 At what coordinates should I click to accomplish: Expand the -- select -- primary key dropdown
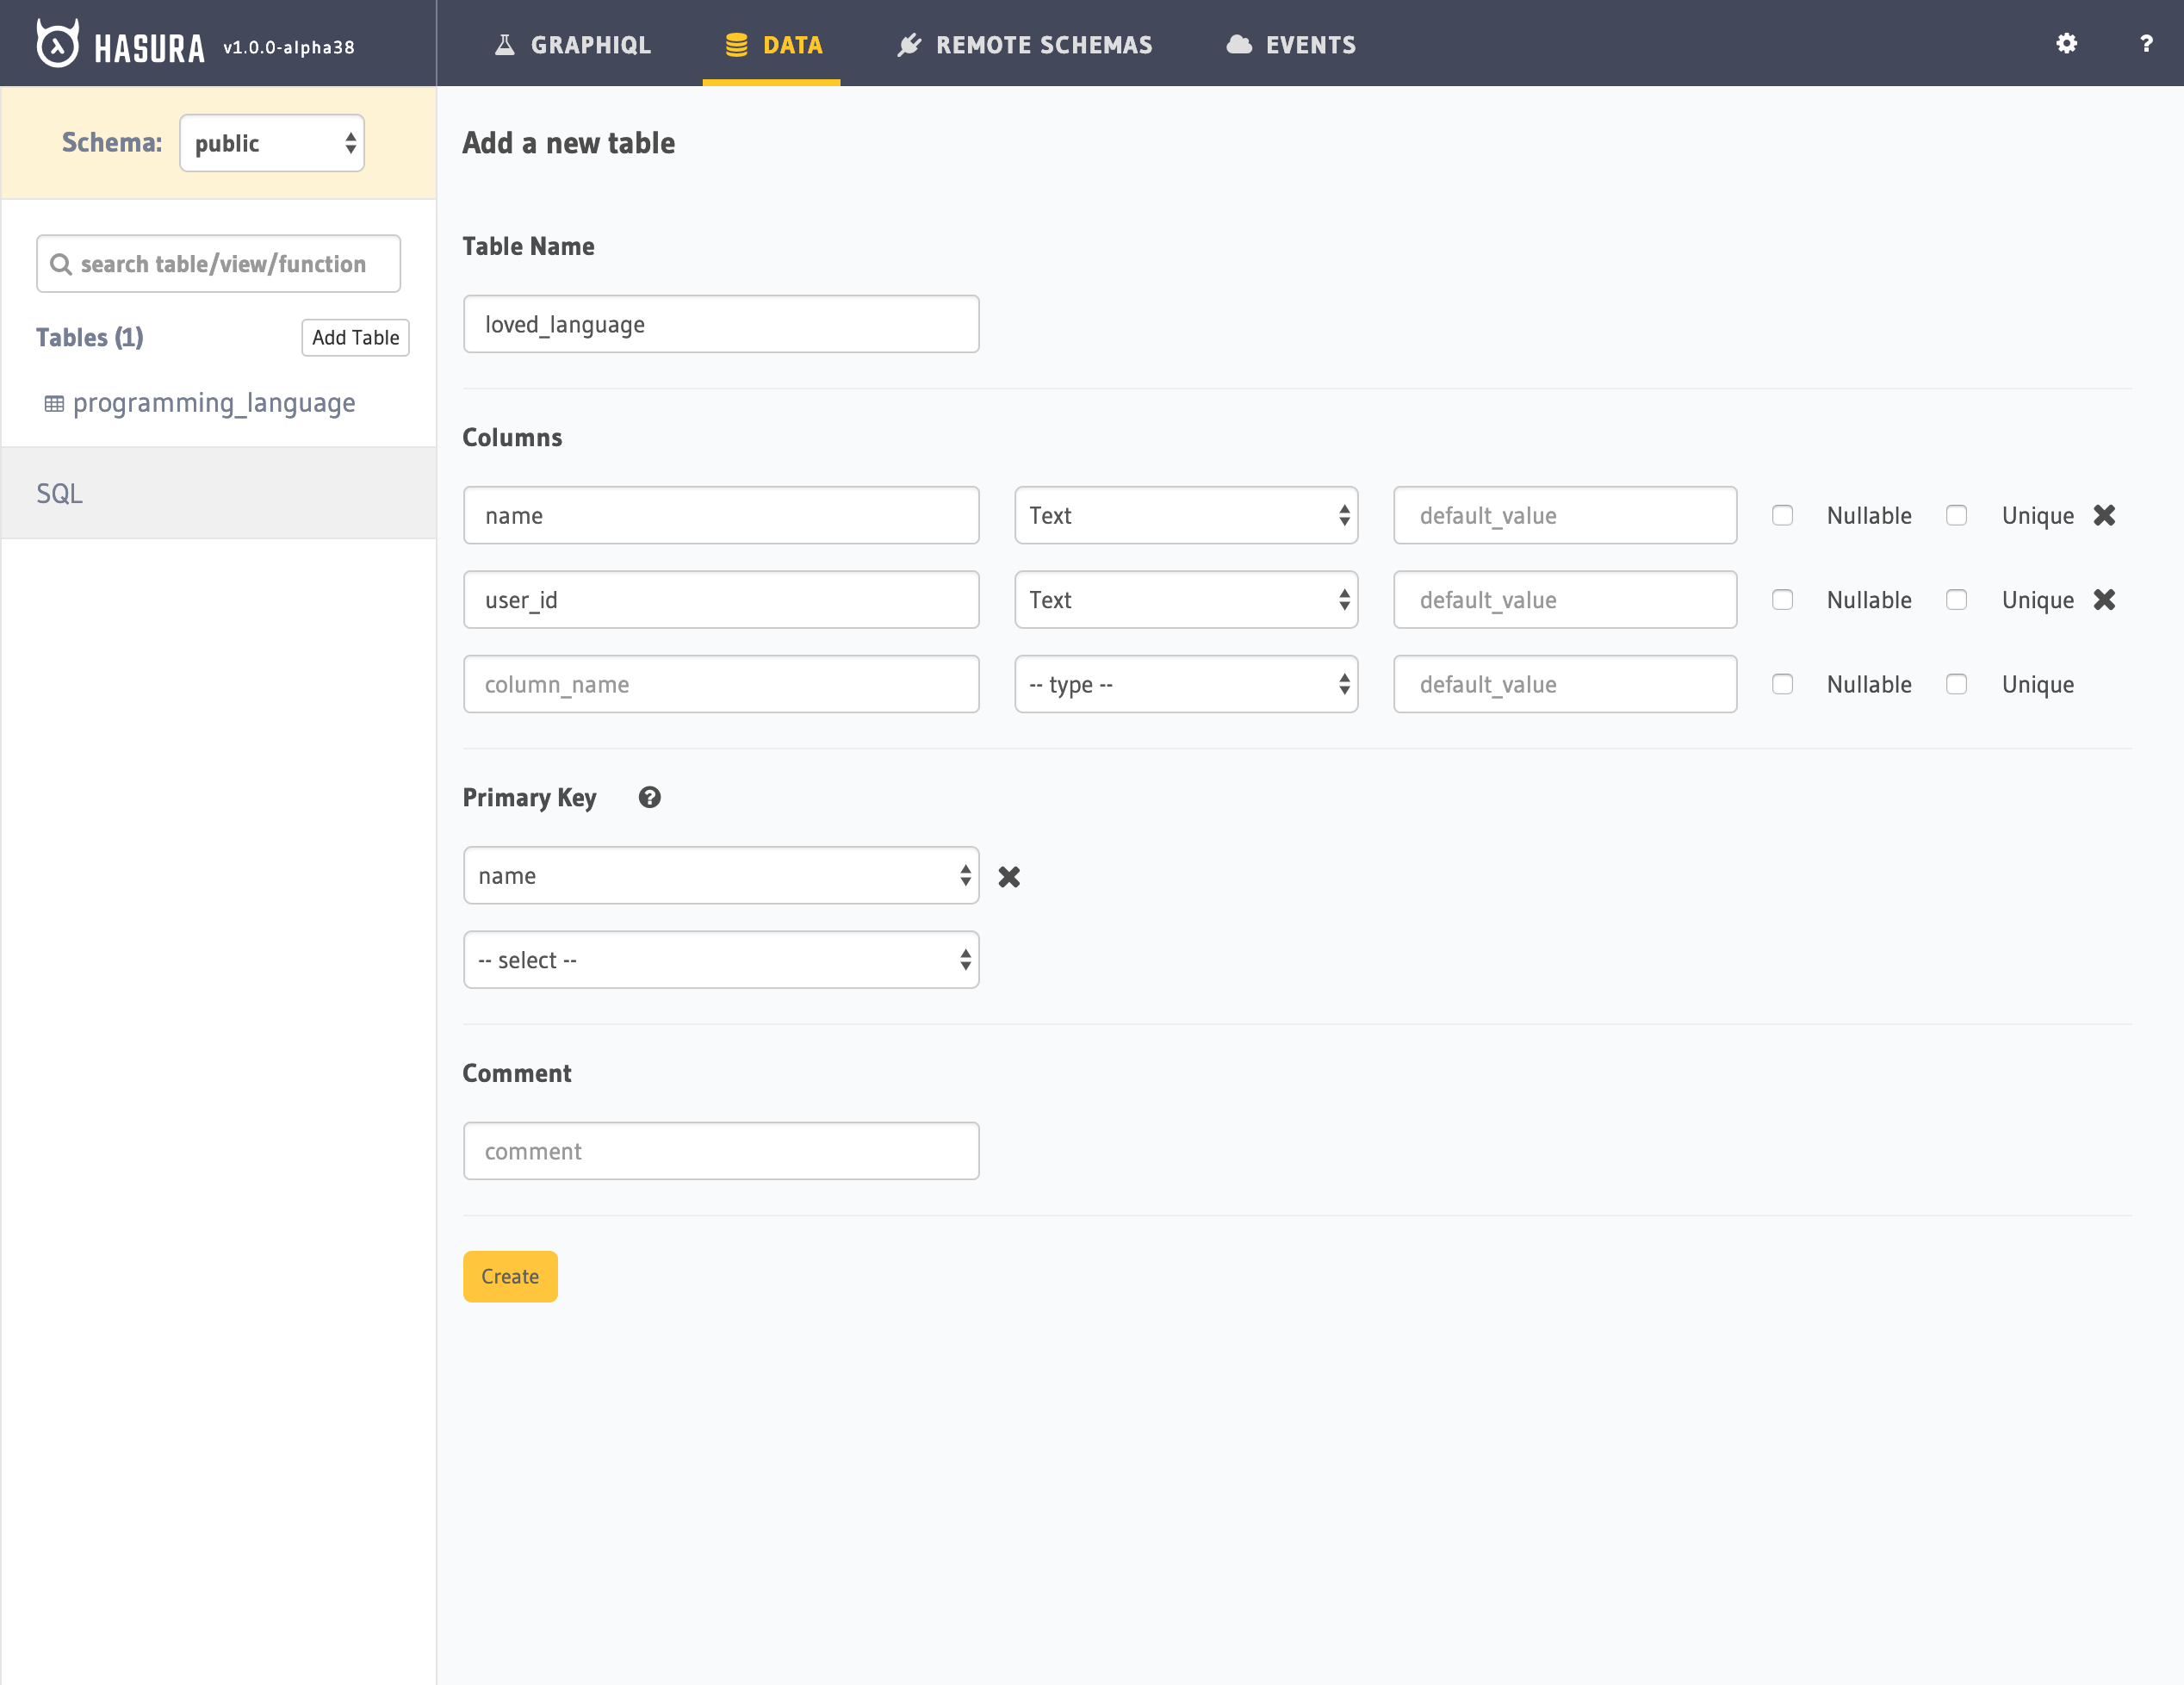(x=720, y=960)
